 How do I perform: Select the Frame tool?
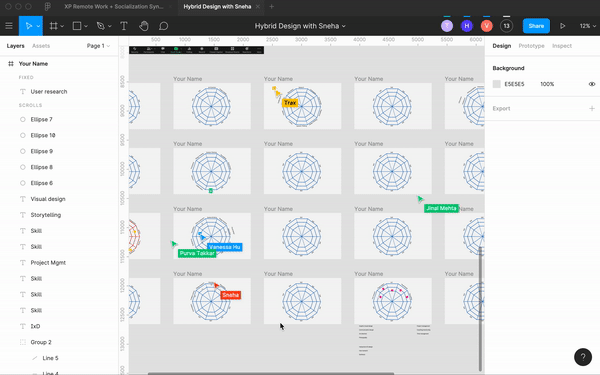[54, 26]
